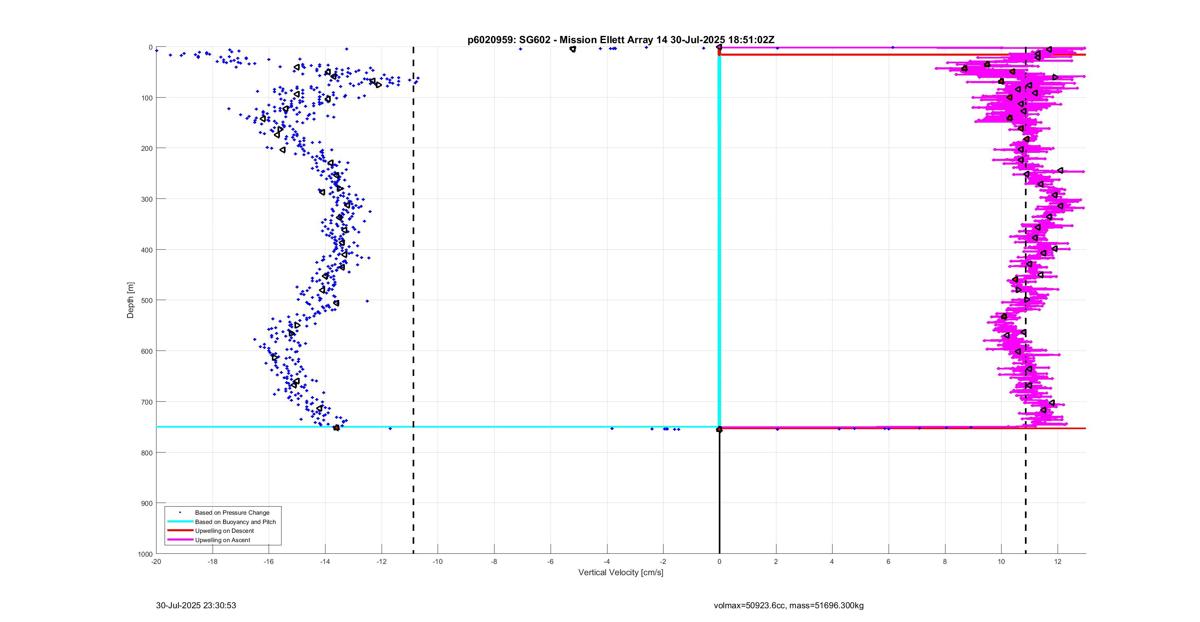Click x-axis tick label 6

click(x=889, y=561)
